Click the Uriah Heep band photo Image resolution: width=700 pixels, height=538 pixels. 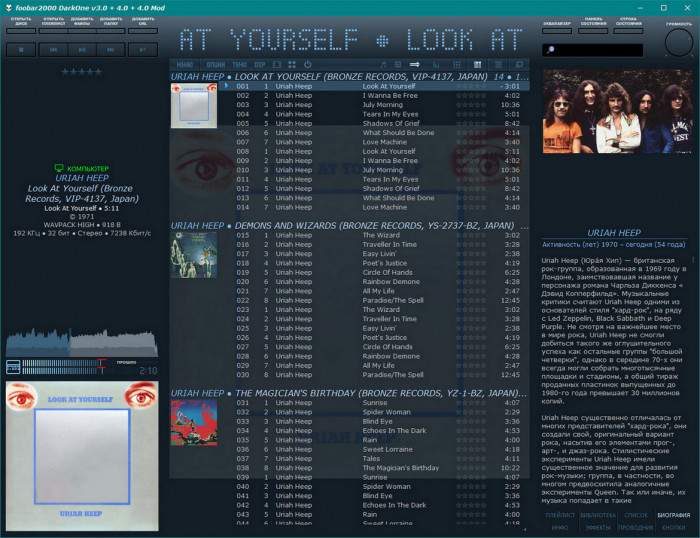(617, 112)
